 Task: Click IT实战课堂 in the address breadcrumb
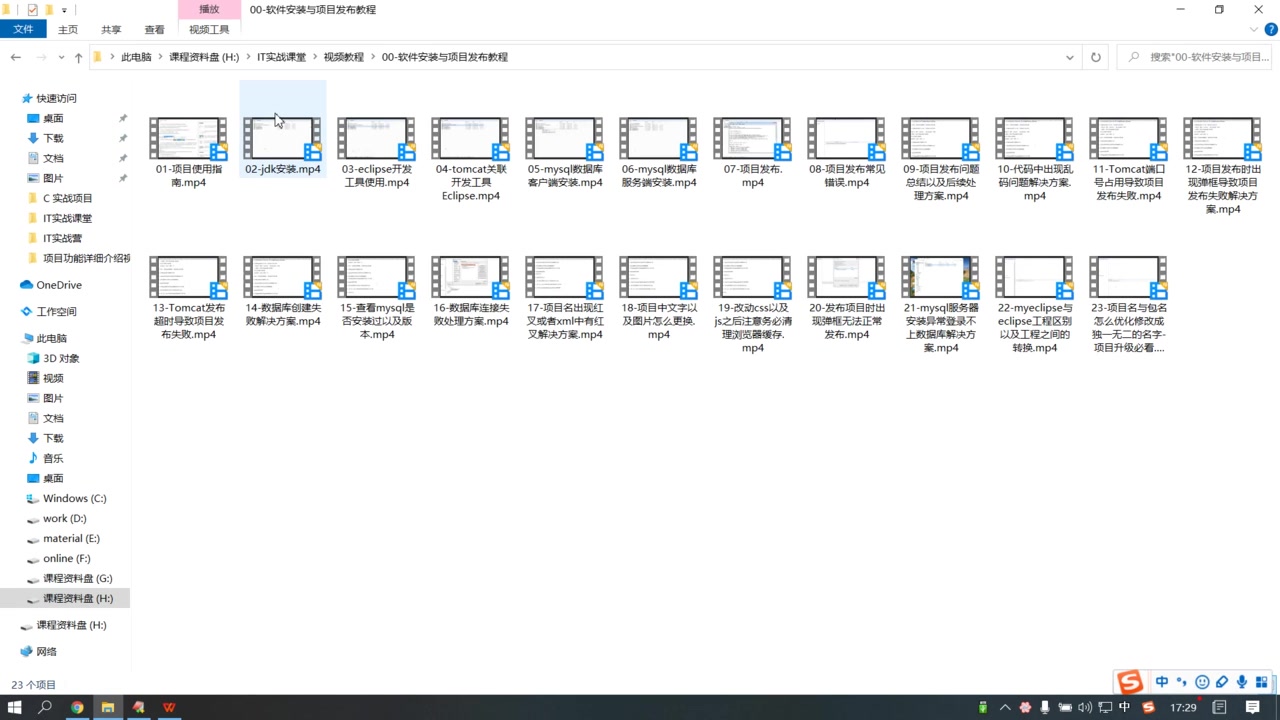281,57
